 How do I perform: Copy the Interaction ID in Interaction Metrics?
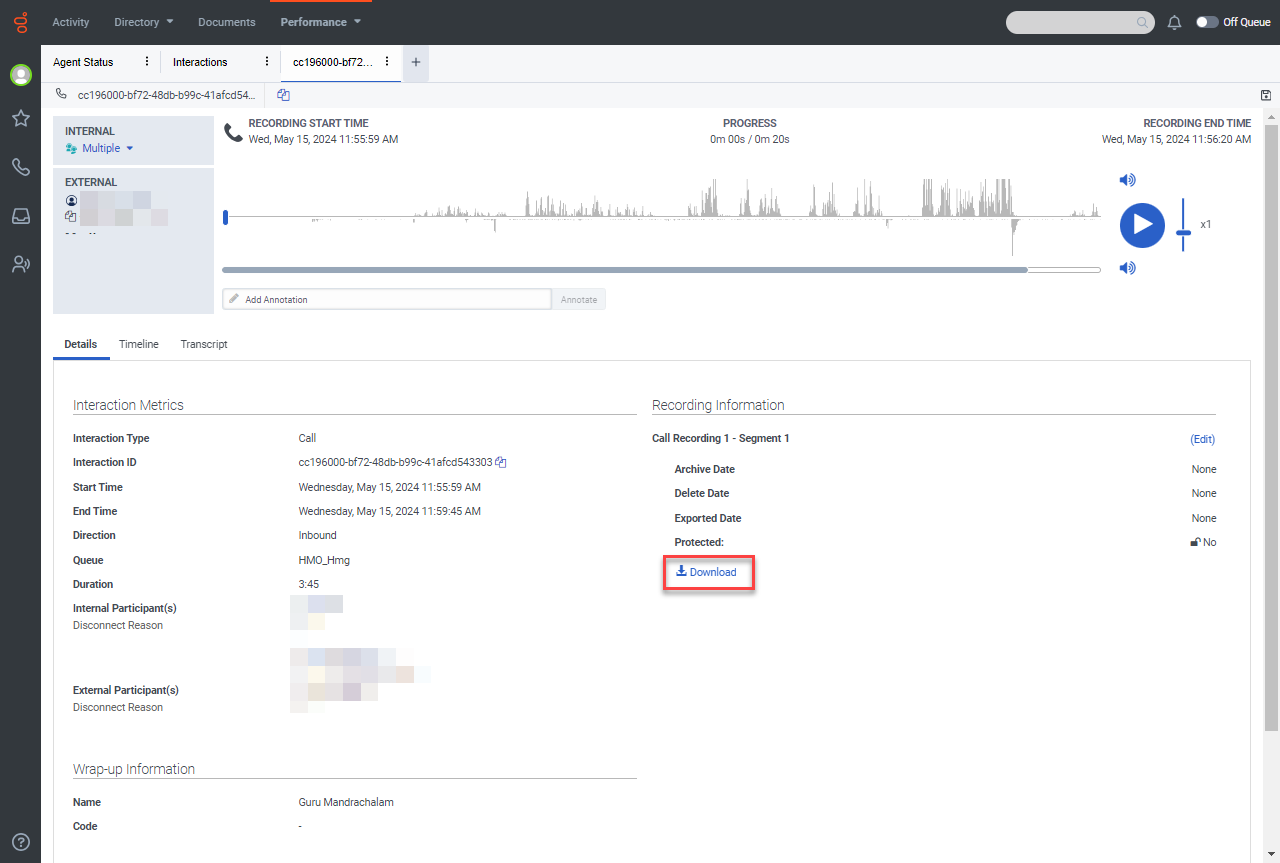[501, 463]
